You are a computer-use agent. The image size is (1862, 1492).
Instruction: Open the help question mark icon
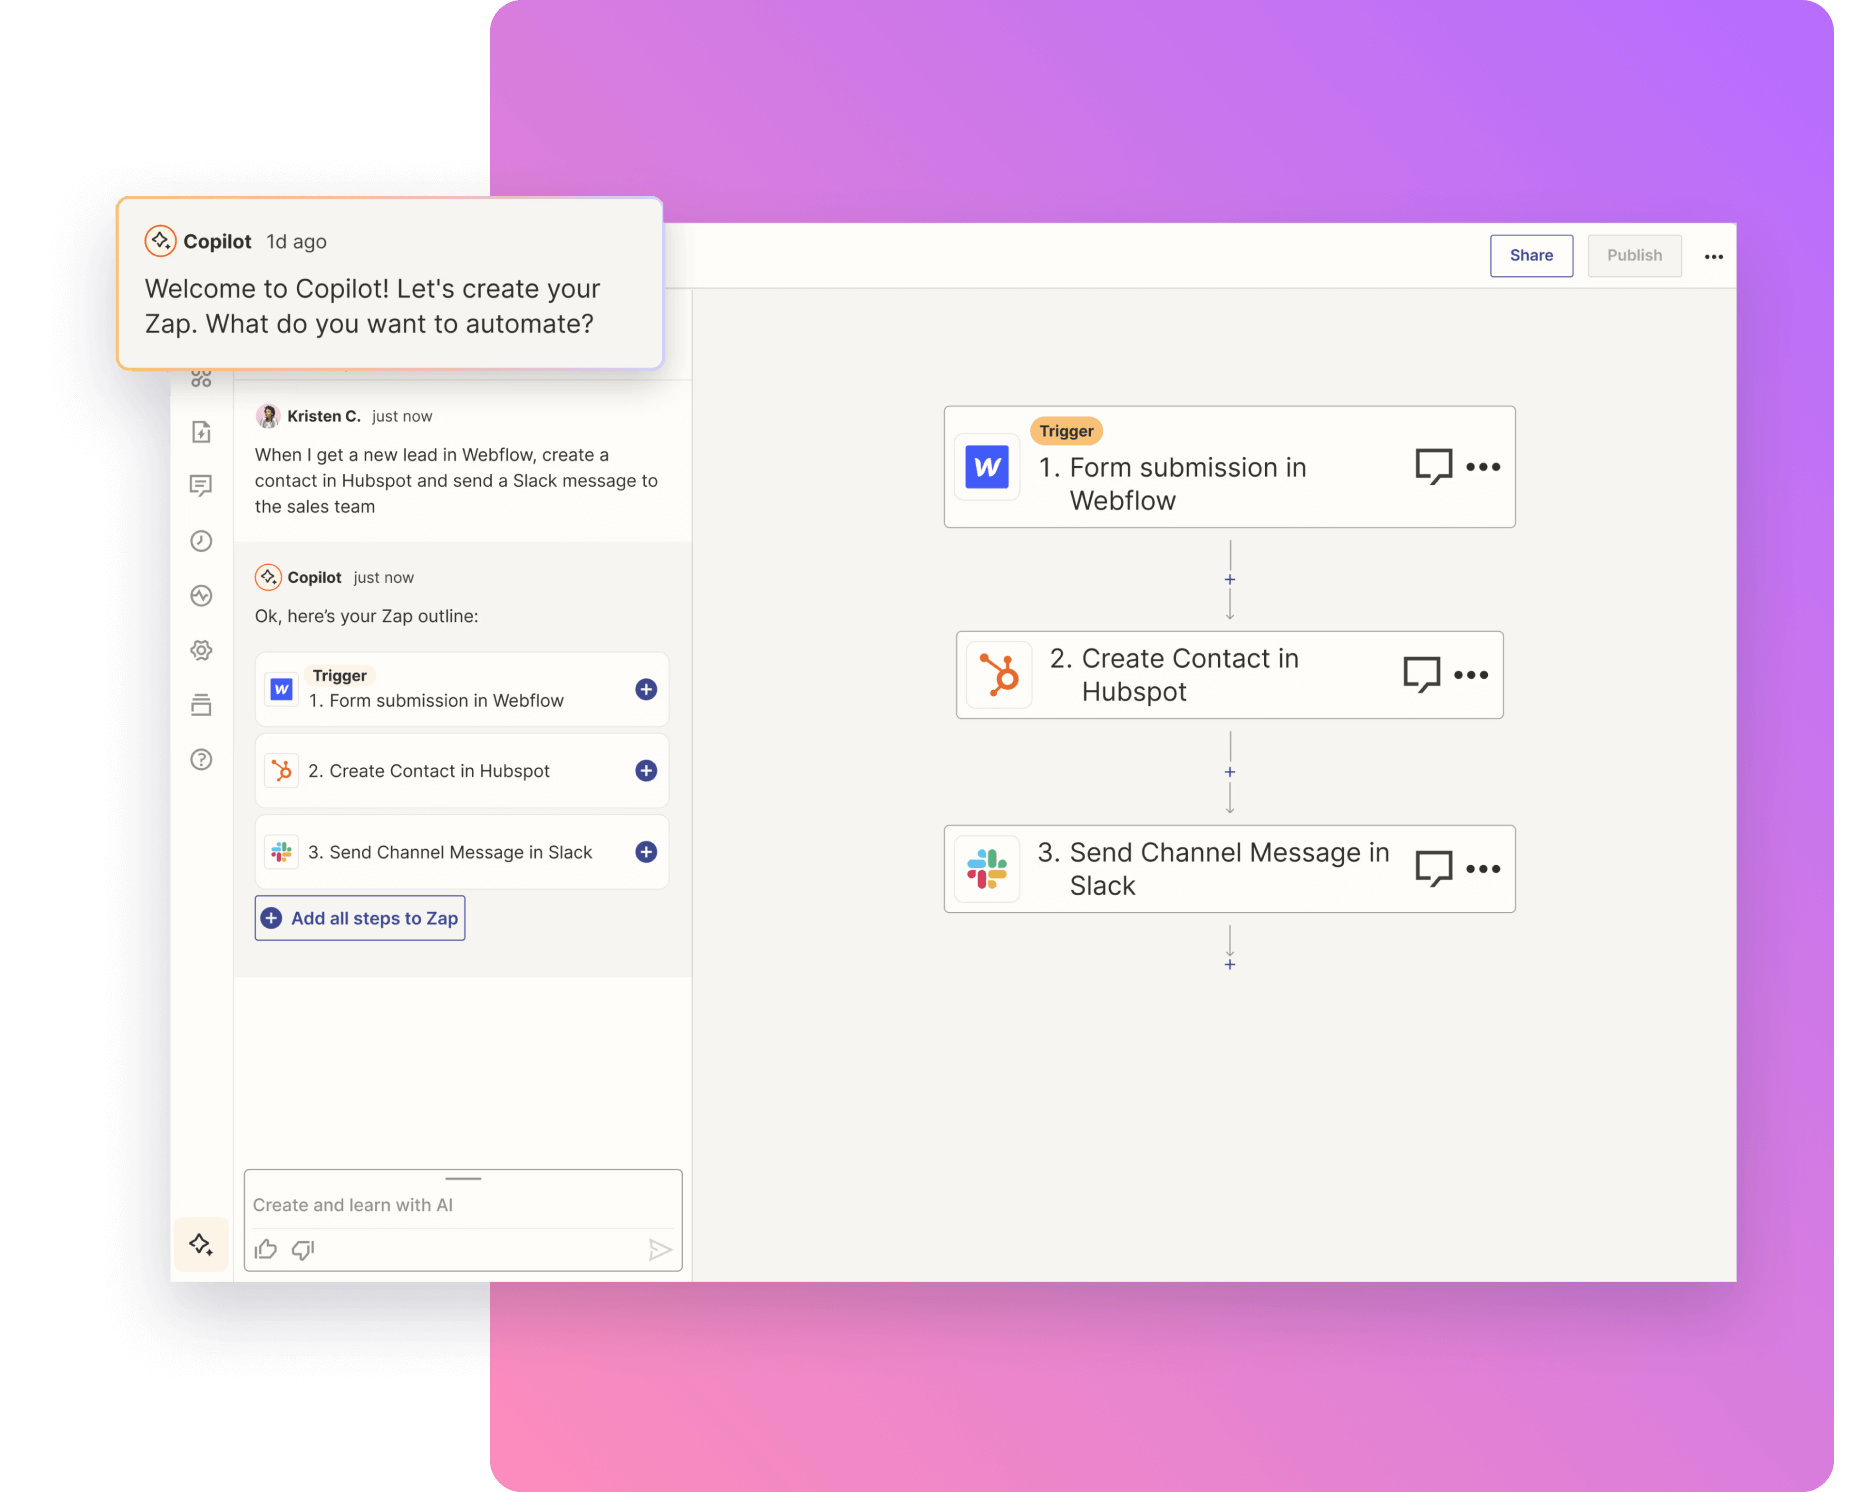pos(201,760)
